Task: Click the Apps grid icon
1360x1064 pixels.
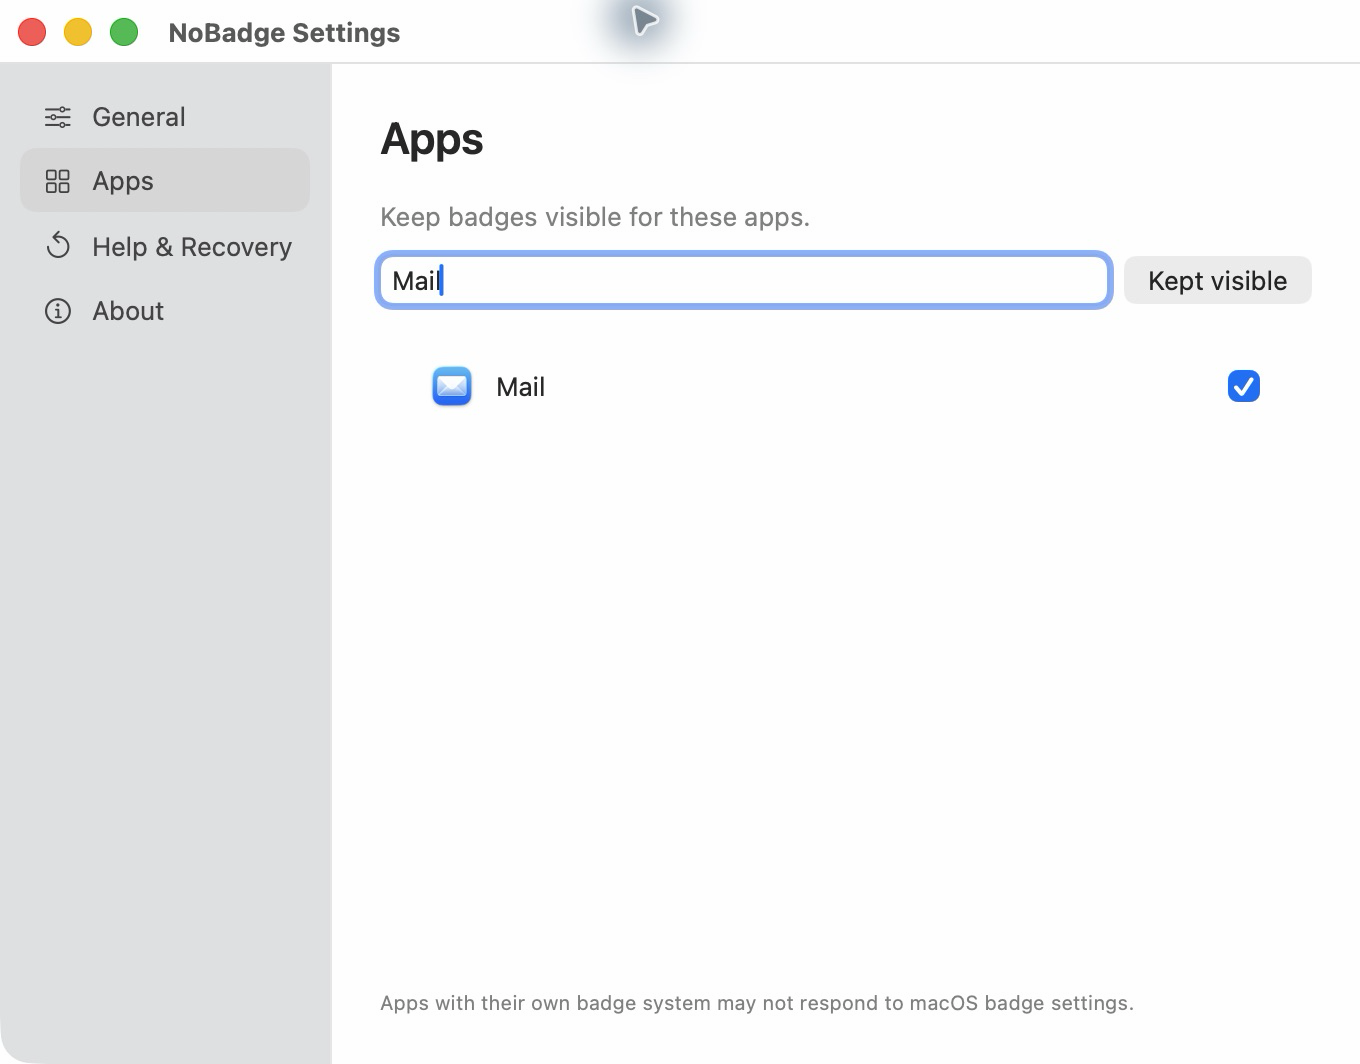Action: [58, 181]
